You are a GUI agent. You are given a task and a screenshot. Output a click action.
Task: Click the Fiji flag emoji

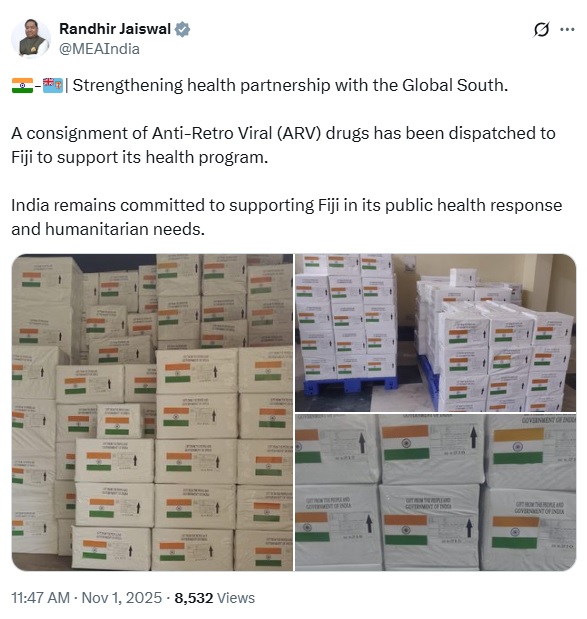53,86
